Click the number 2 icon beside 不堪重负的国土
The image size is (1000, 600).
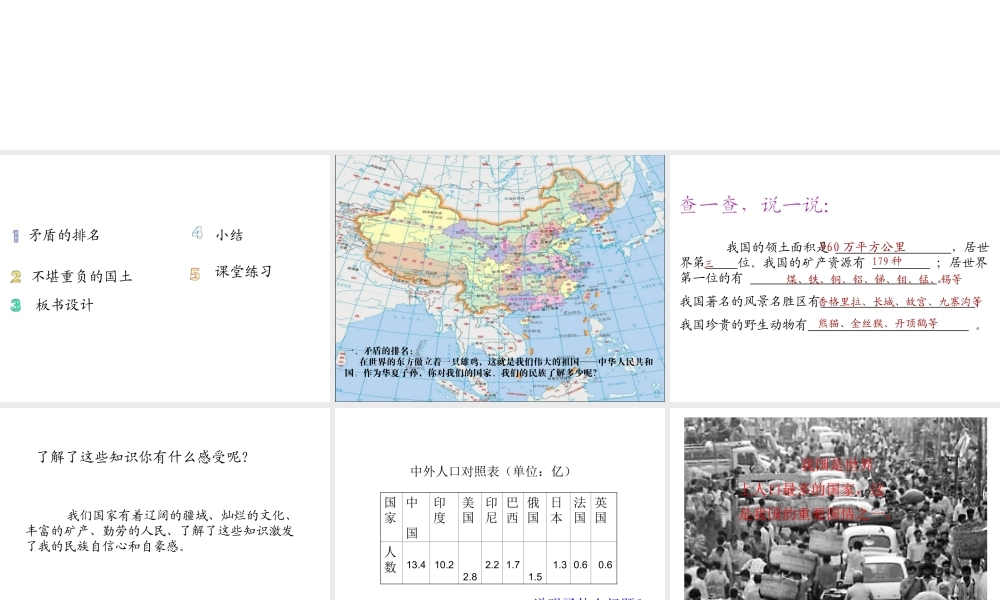(16, 277)
